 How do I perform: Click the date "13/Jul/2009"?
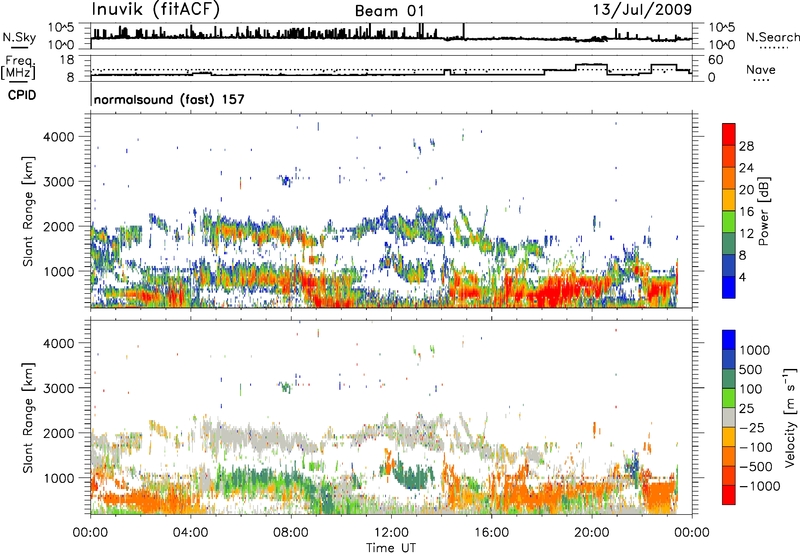tap(642, 9)
